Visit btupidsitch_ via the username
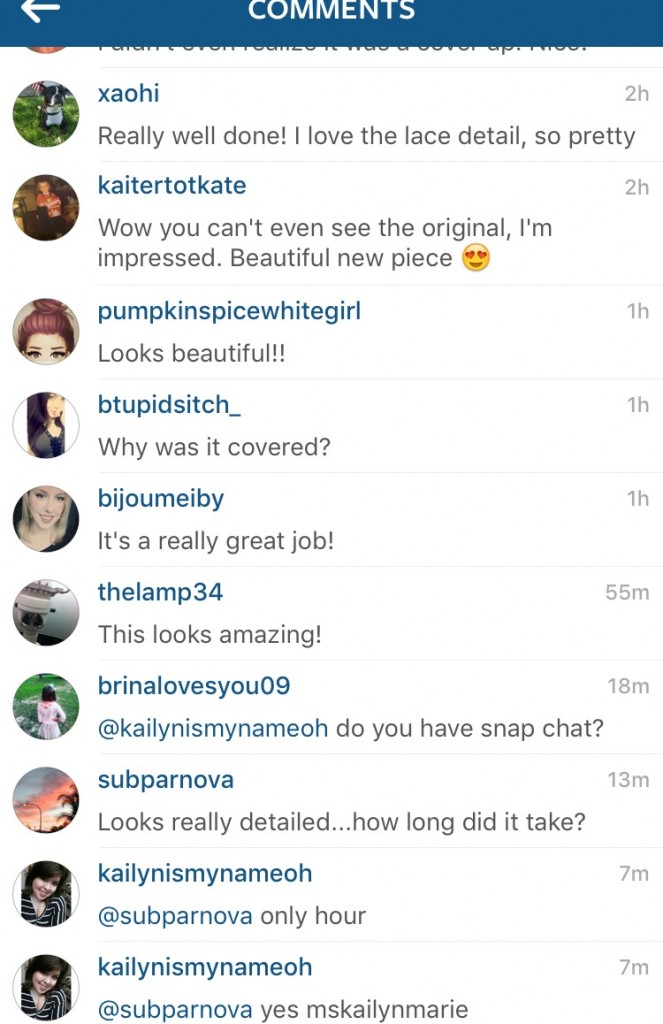This screenshot has width=663, height=1024. 169,405
